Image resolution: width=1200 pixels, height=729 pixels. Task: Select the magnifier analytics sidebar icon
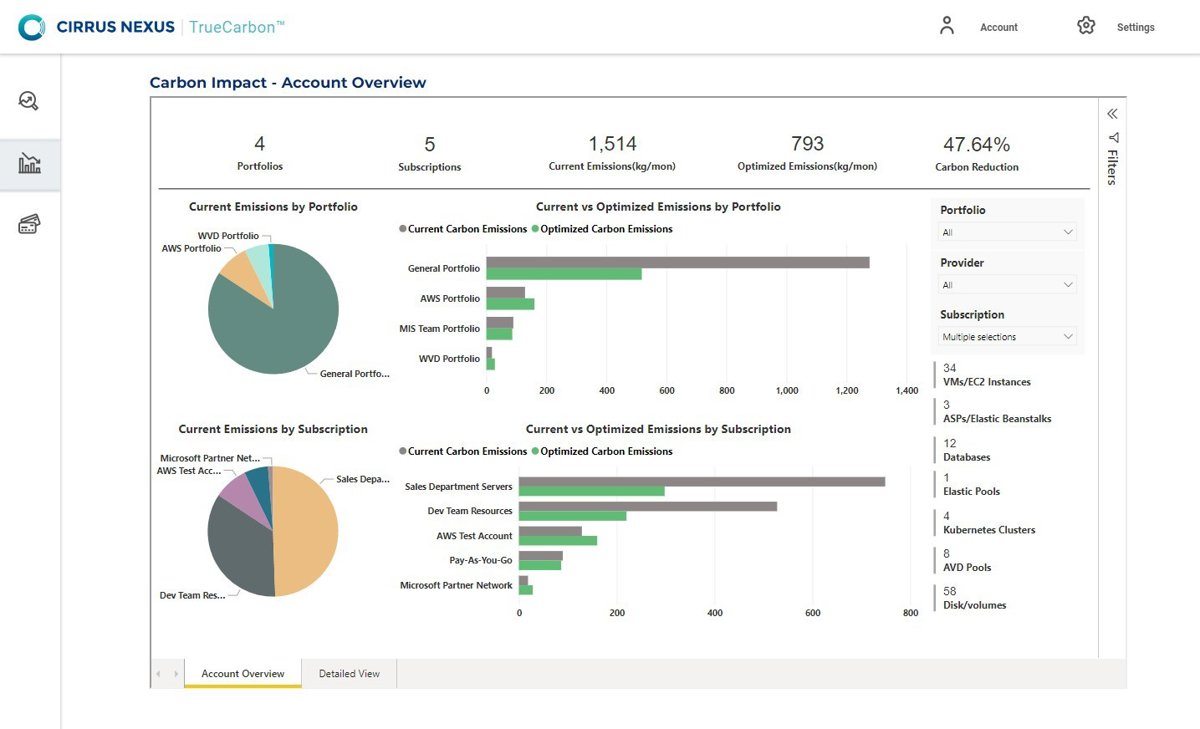29,101
